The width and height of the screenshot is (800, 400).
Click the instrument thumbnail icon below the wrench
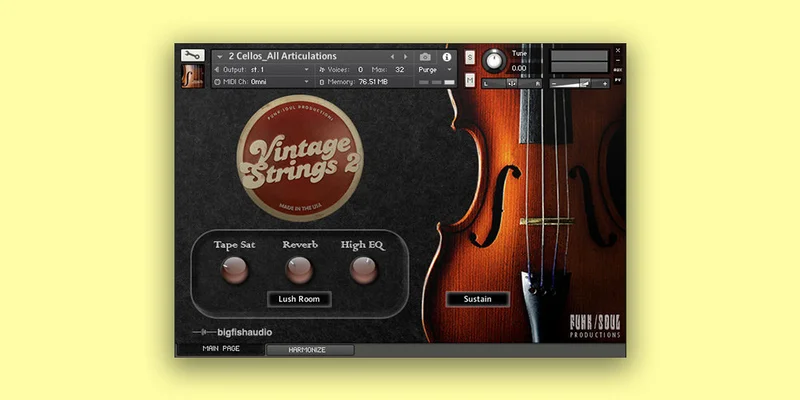coord(192,76)
